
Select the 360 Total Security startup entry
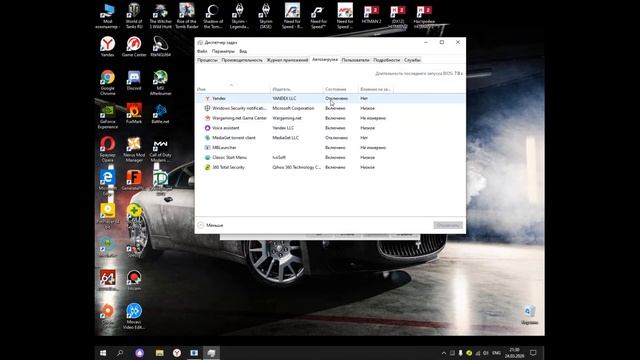click(330, 167)
